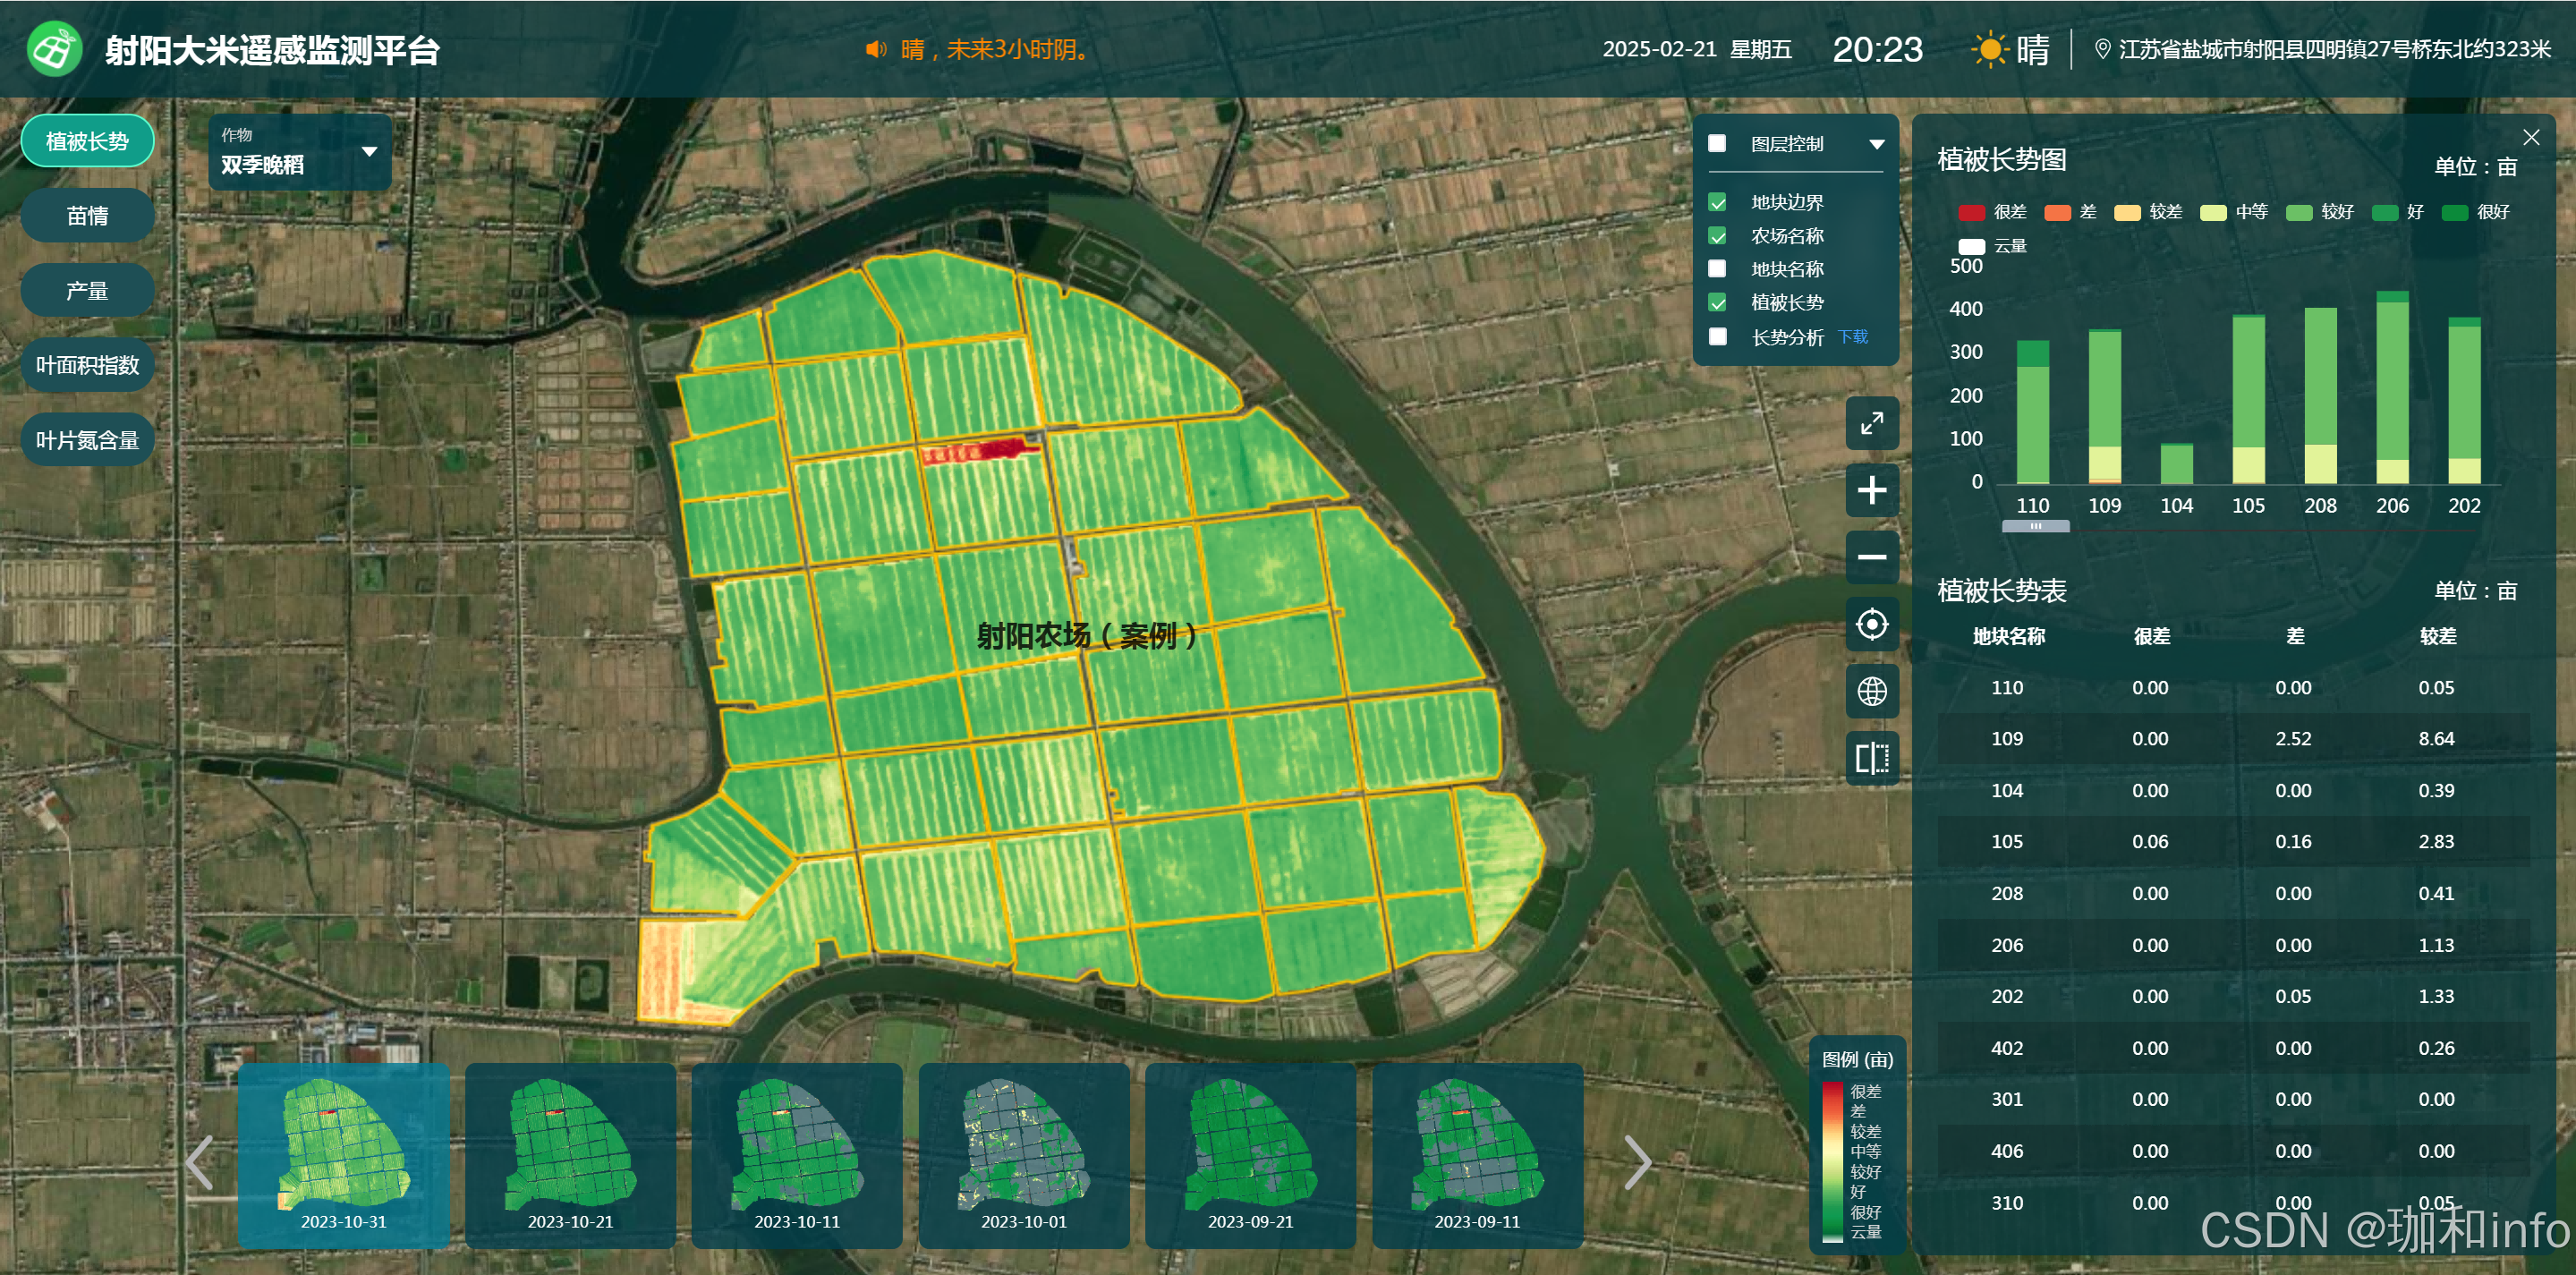Click the locate target icon
This screenshot has height=1275, width=2576.
click(x=1871, y=624)
